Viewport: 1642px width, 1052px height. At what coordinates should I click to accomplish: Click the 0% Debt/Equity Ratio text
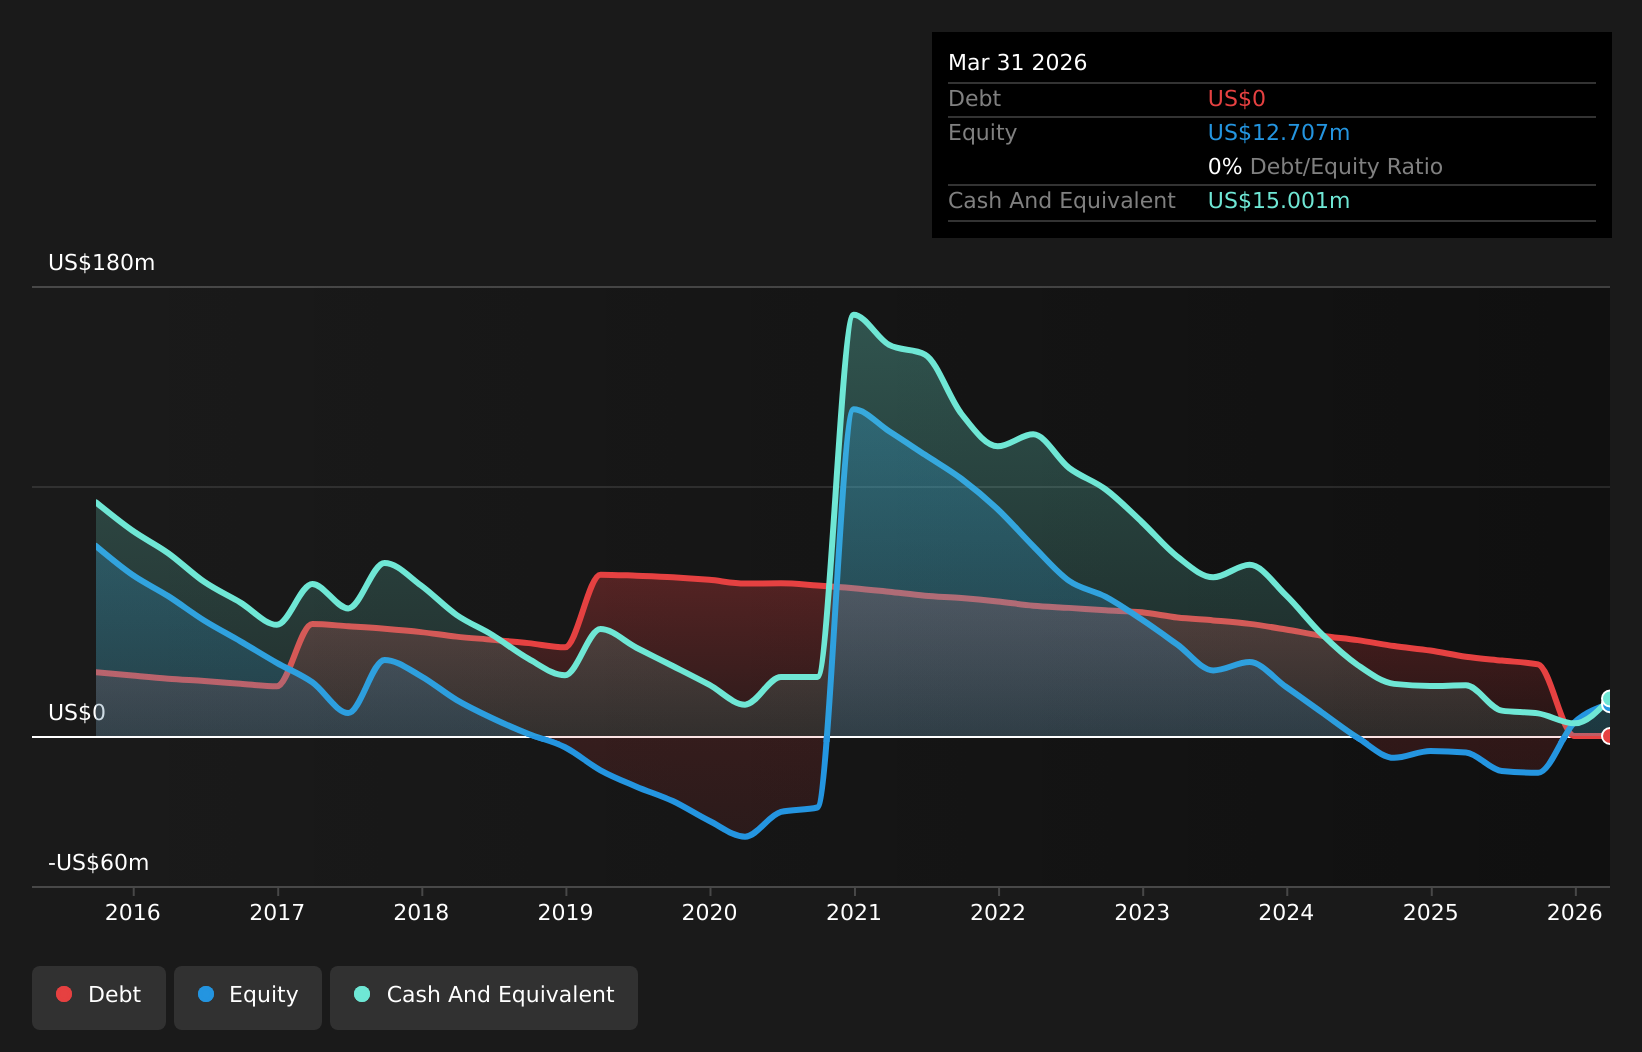click(x=1325, y=167)
